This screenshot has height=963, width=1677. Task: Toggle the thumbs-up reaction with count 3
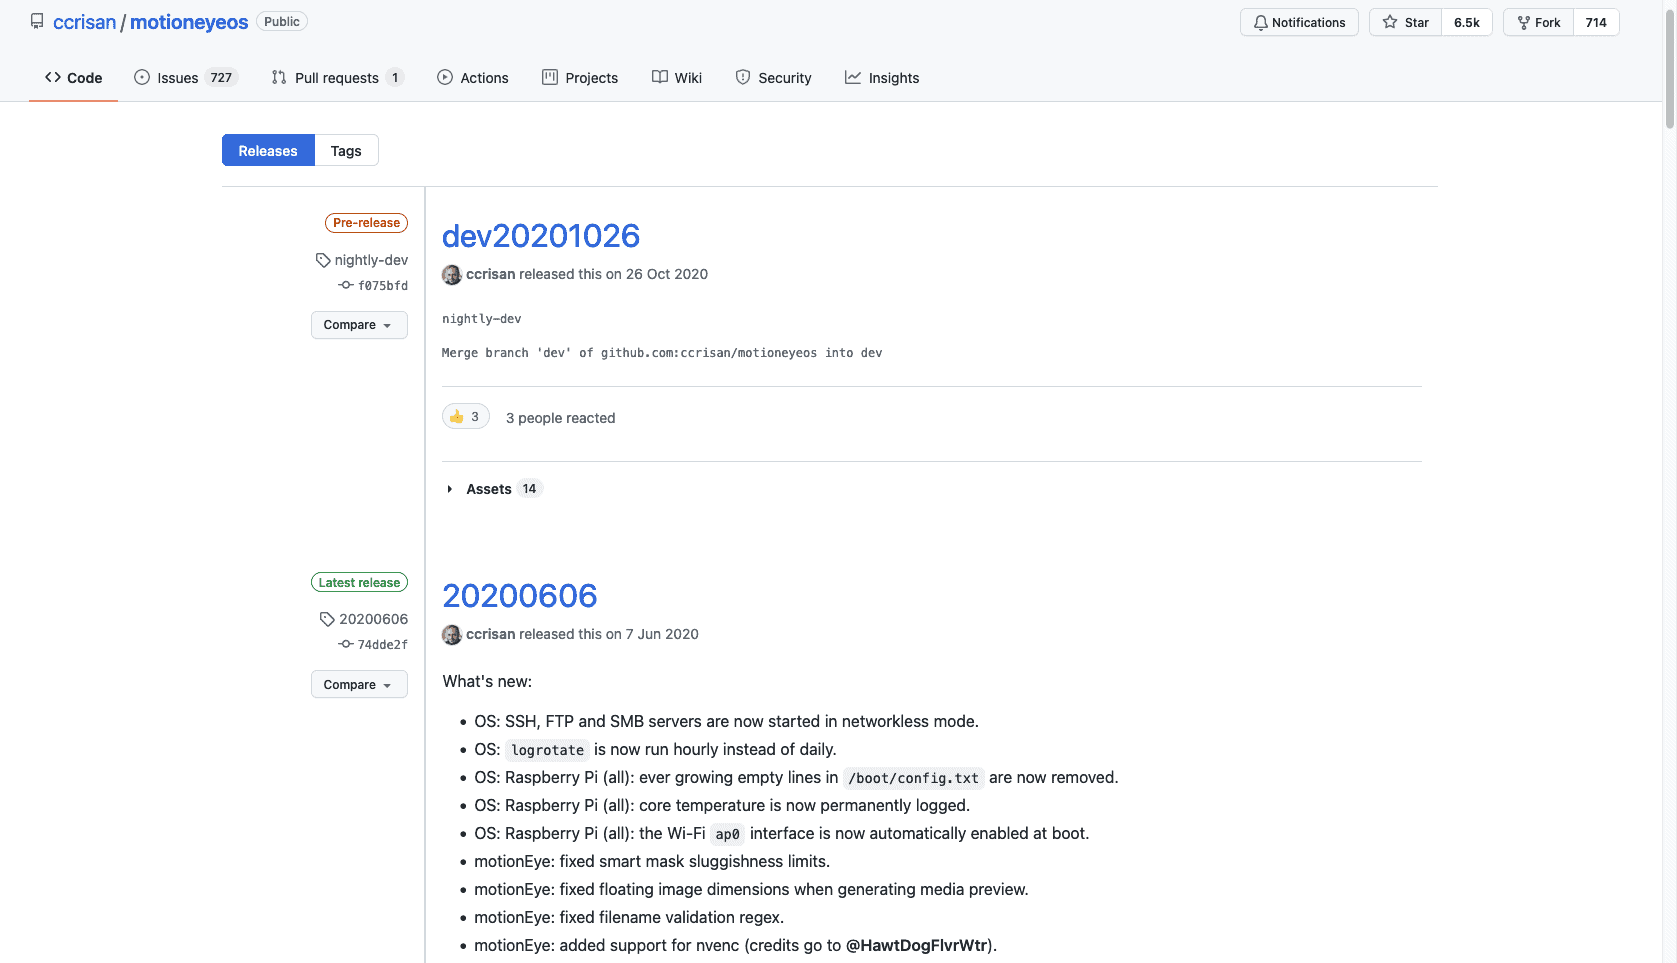click(x=466, y=417)
